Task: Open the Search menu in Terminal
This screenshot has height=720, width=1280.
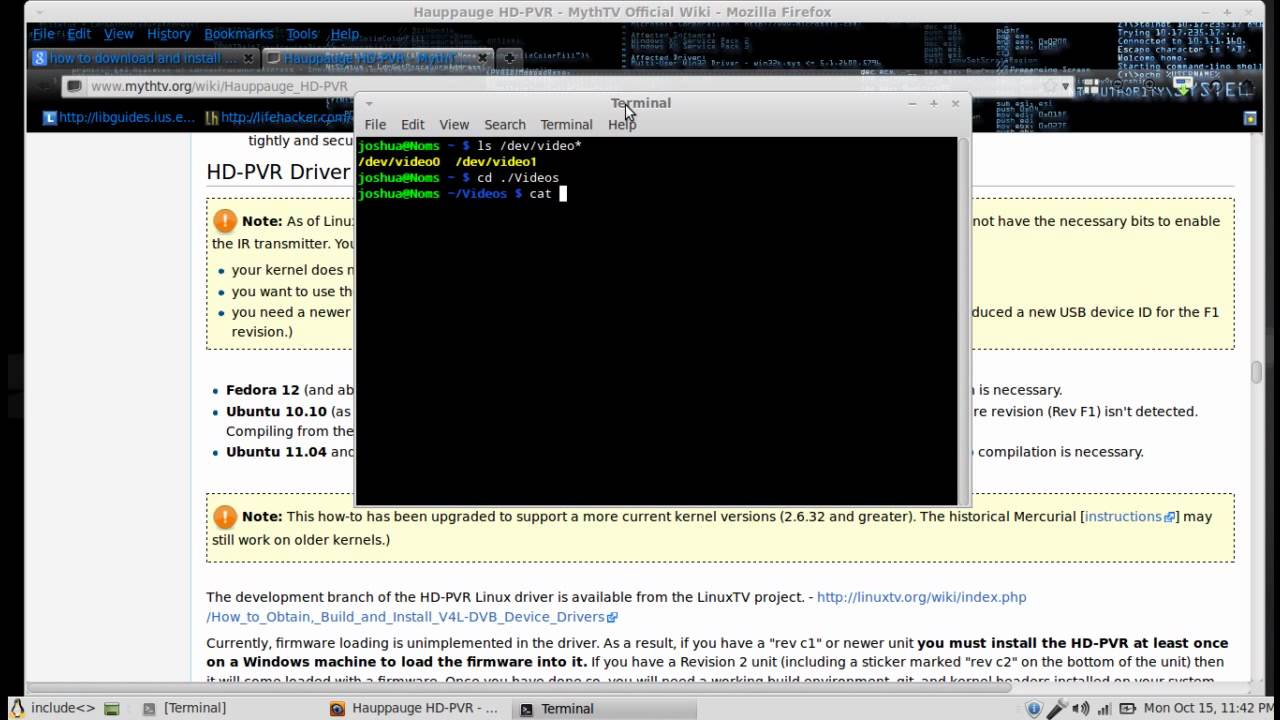Action: [505, 125]
